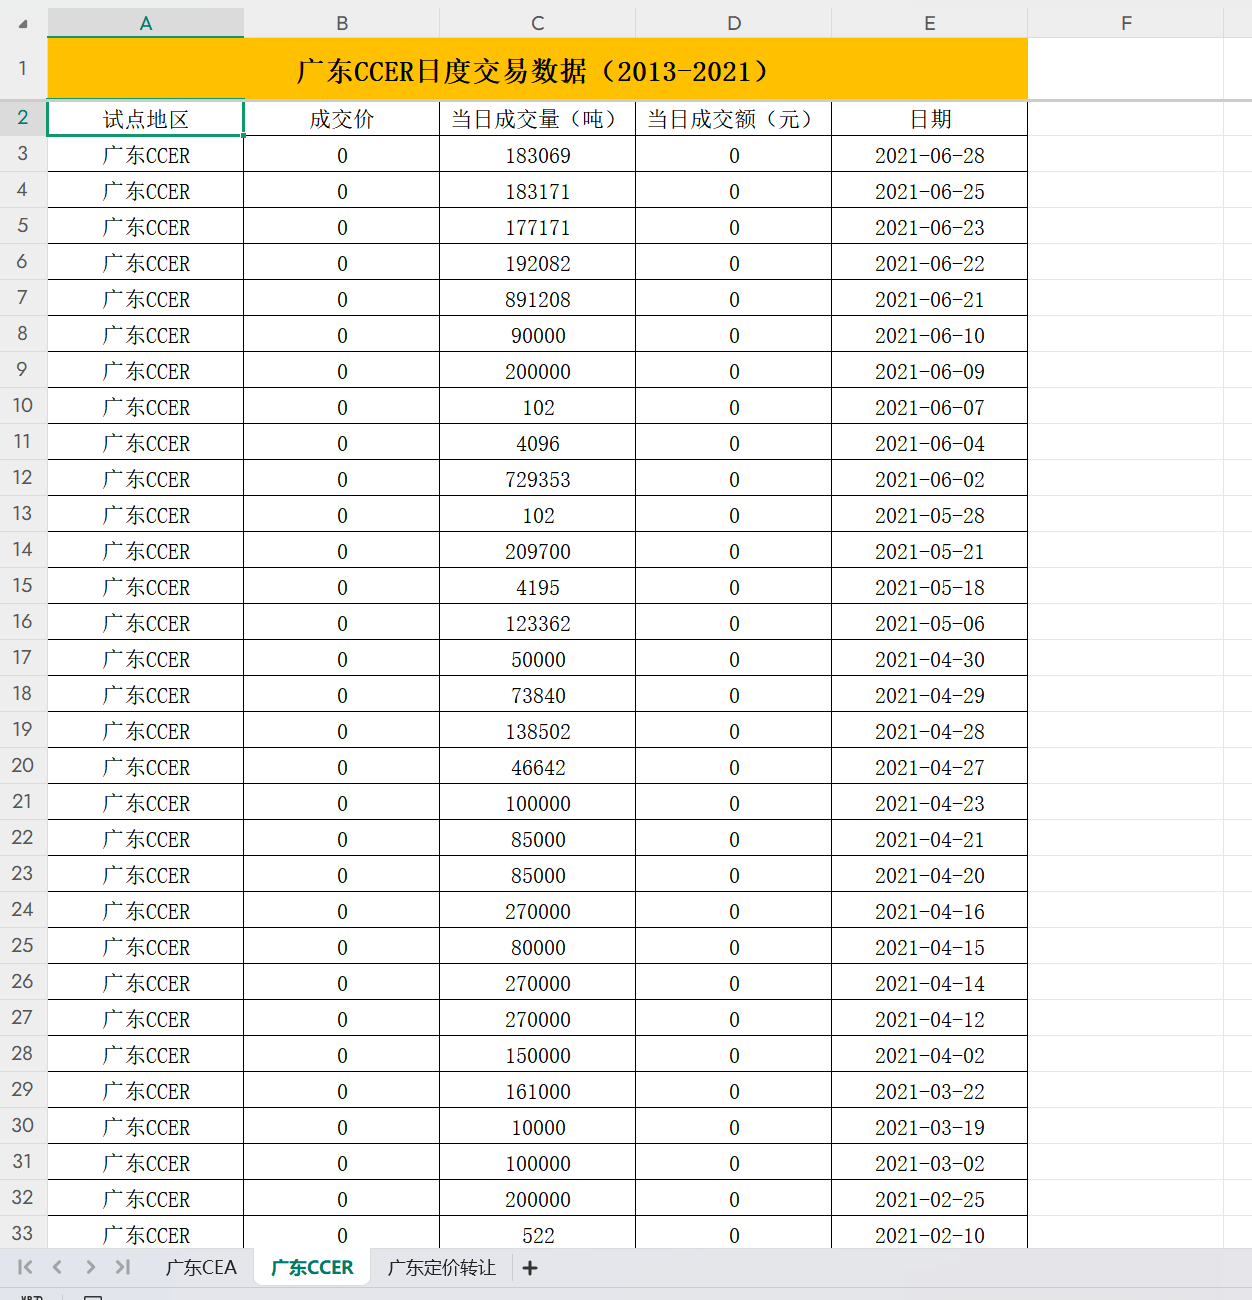Viewport: 1252px width, 1300px height.
Task: Select date cell 2021-04-30
Action: tap(930, 659)
